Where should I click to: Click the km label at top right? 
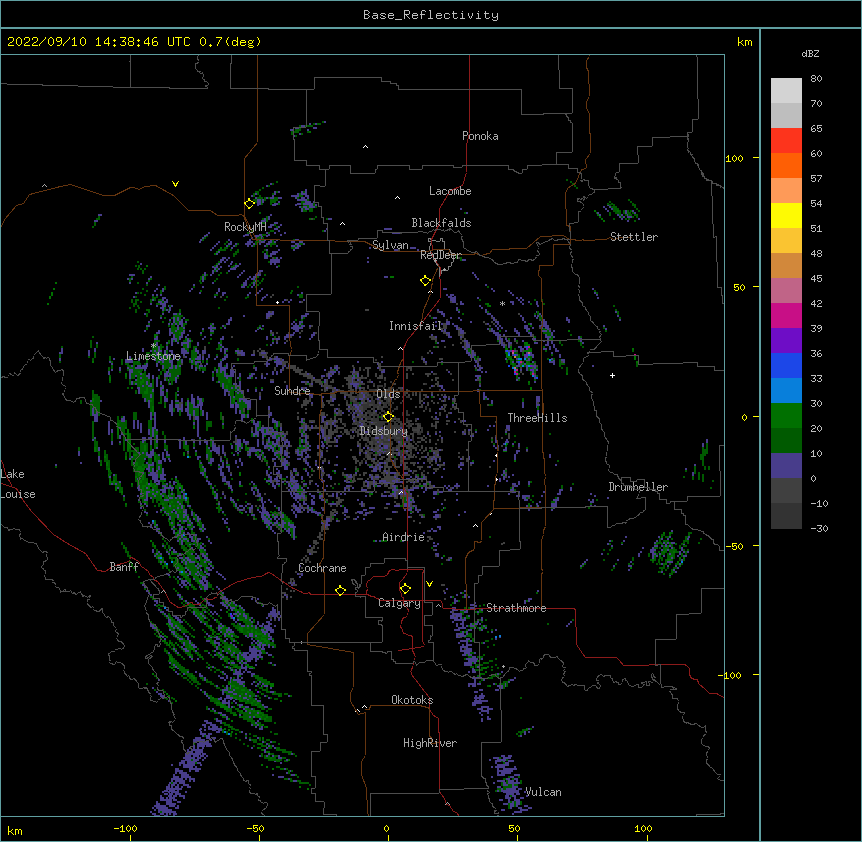tap(744, 42)
